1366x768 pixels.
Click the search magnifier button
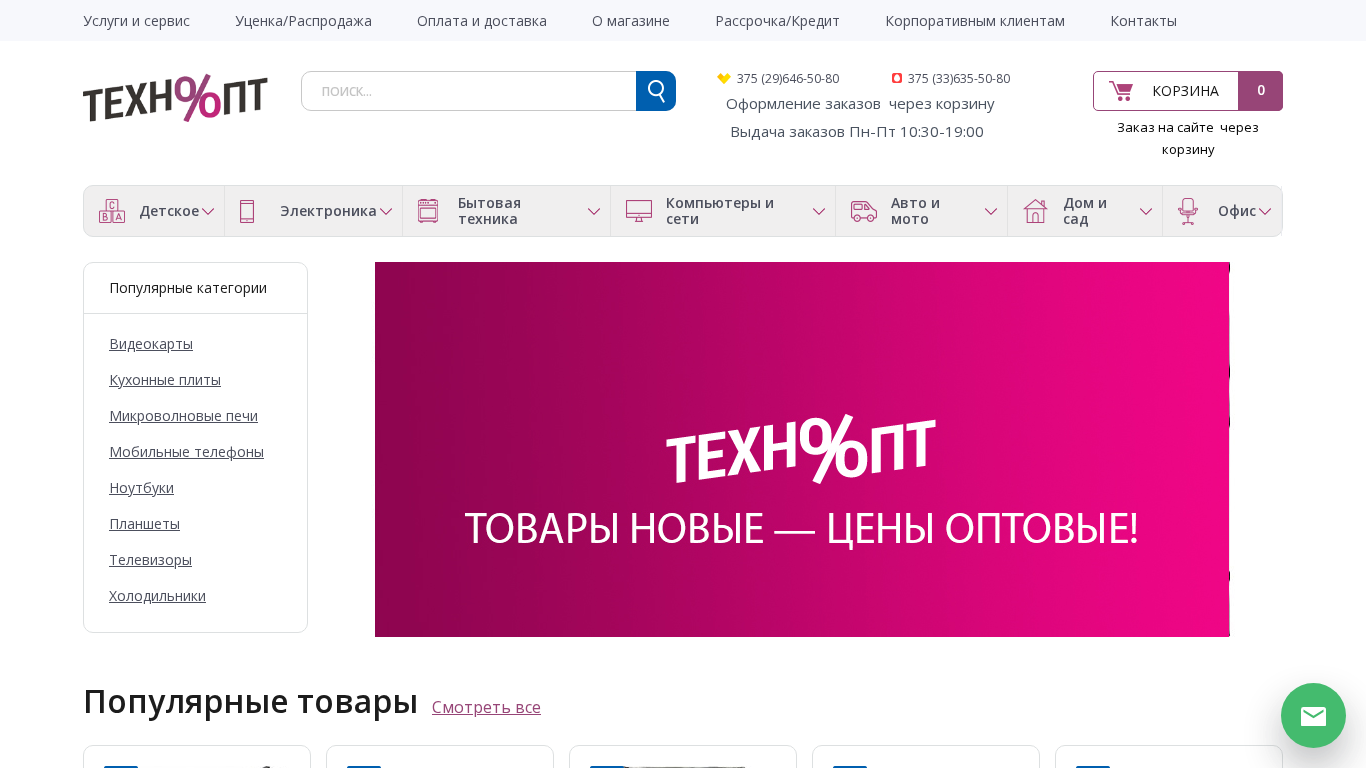(656, 91)
